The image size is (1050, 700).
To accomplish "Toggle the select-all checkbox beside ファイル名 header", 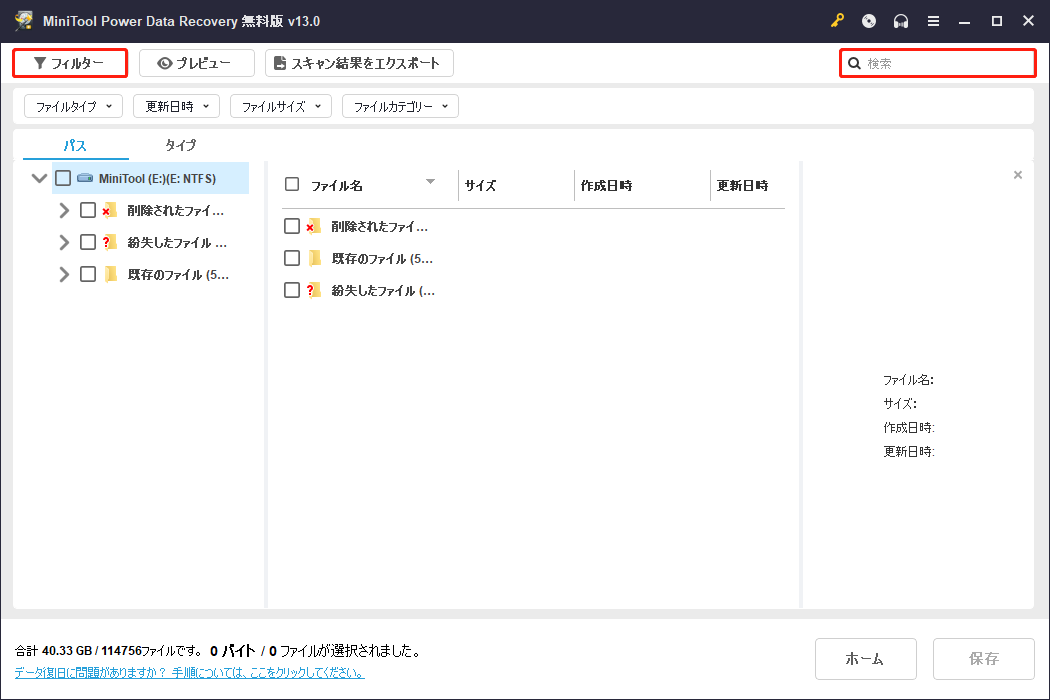I will (292, 184).
